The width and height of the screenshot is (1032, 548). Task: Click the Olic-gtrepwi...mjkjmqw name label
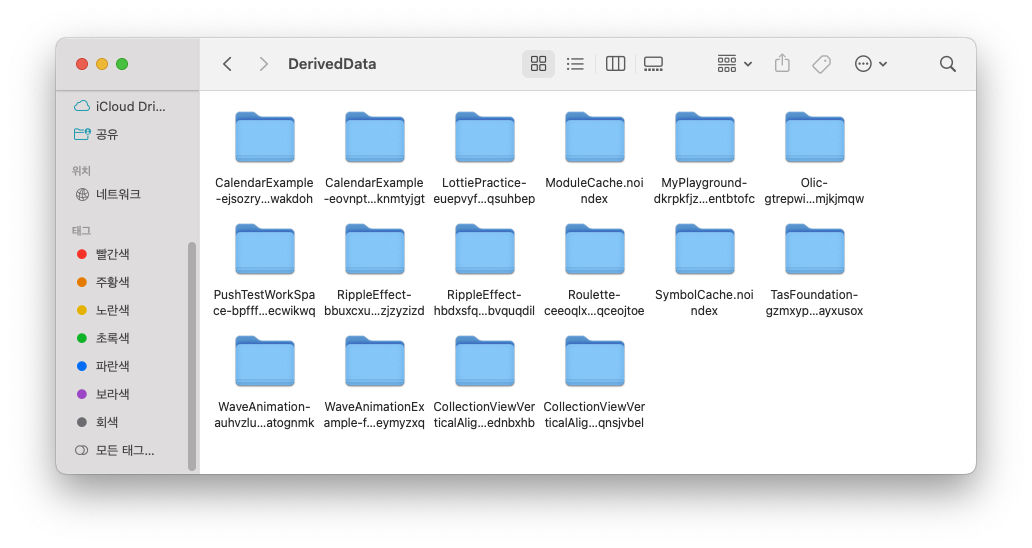click(x=814, y=191)
